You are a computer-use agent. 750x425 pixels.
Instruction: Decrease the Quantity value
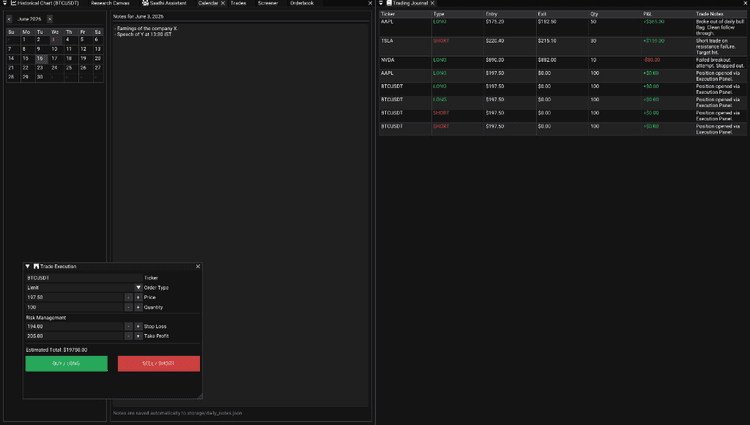click(x=128, y=307)
